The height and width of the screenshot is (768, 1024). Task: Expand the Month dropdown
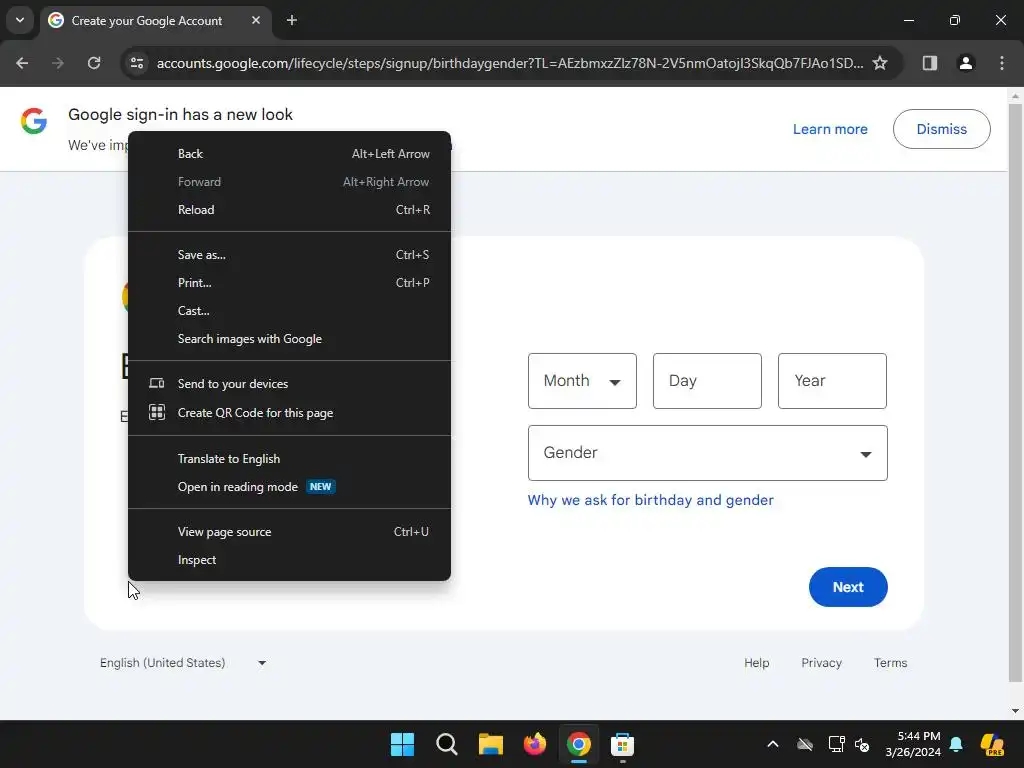pyautogui.click(x=582, y=381)
